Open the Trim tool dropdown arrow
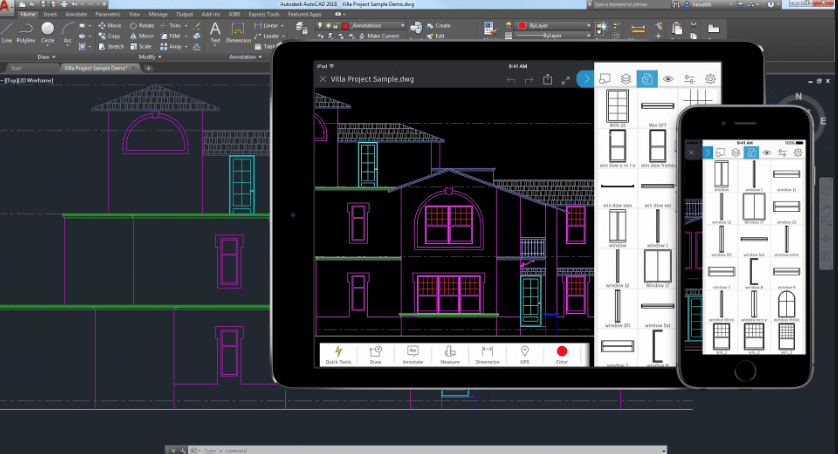Viewport: 838px width, 454px height. tap(186, 26)
